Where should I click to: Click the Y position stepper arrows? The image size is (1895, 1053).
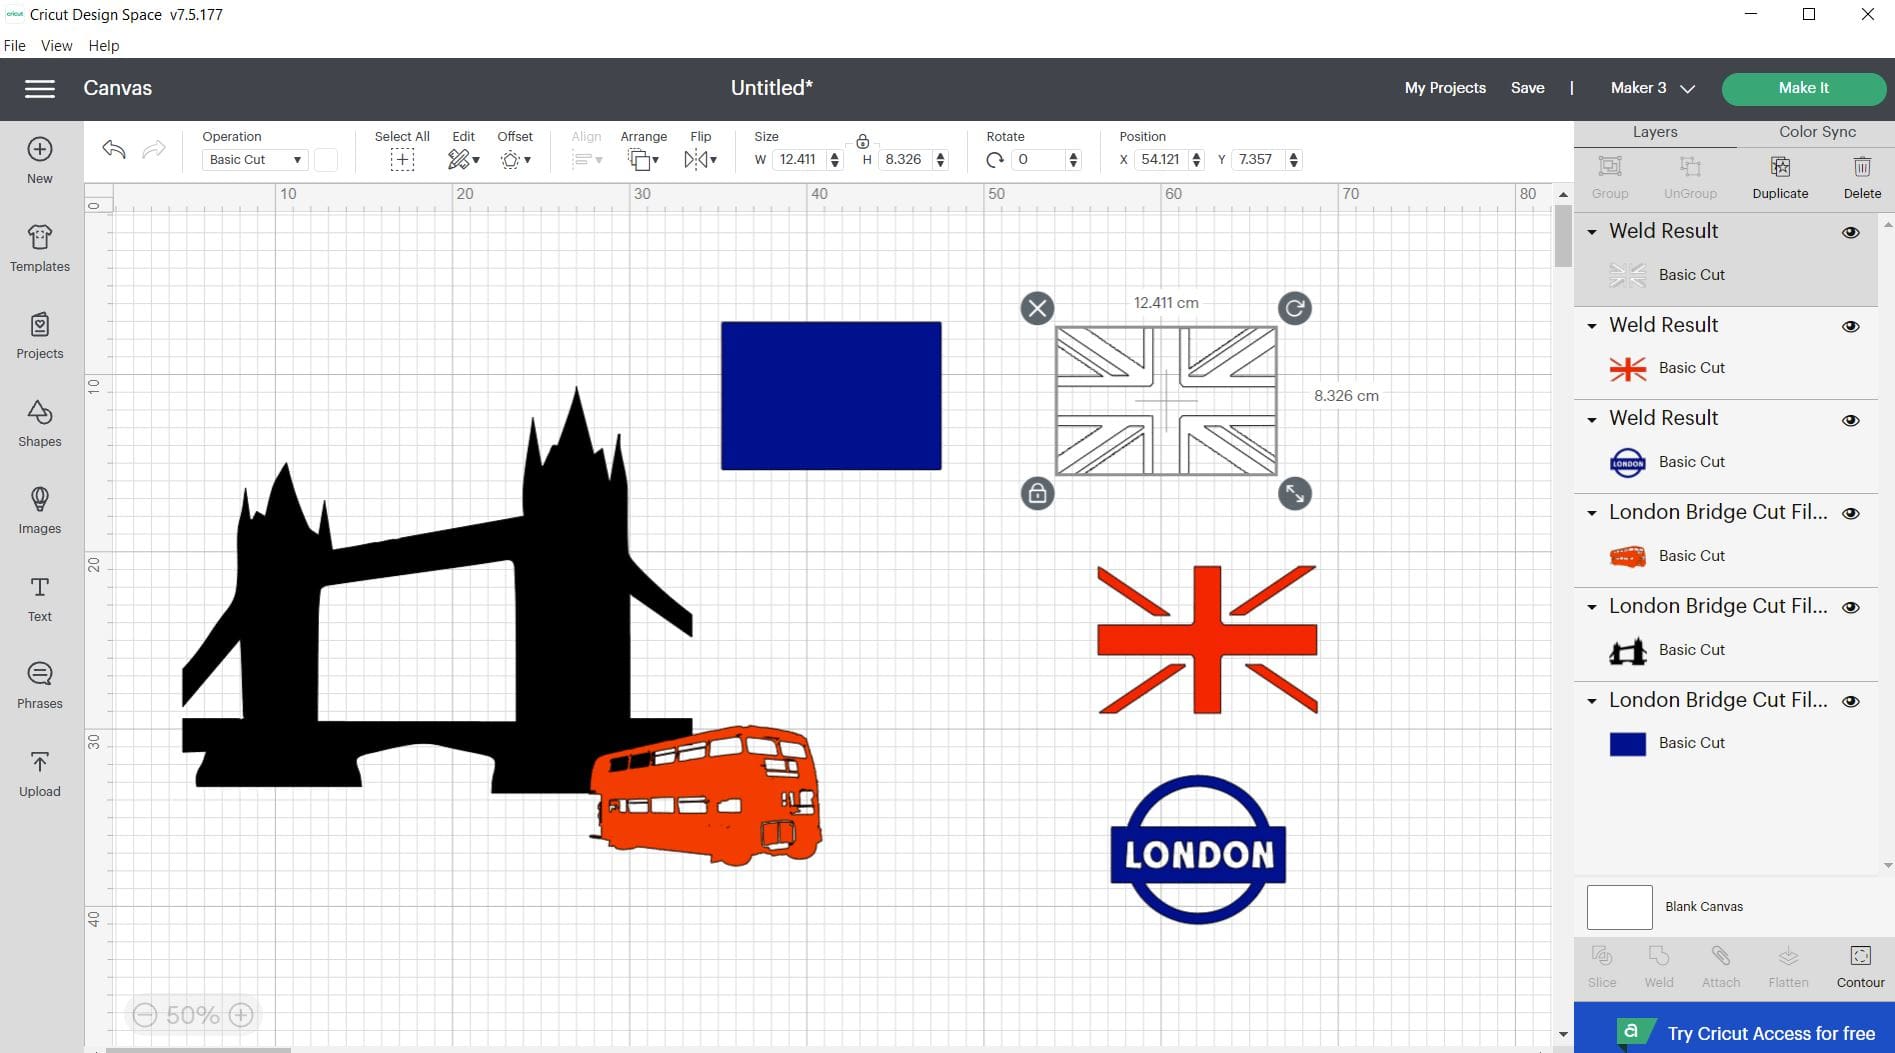point(1294,160)
